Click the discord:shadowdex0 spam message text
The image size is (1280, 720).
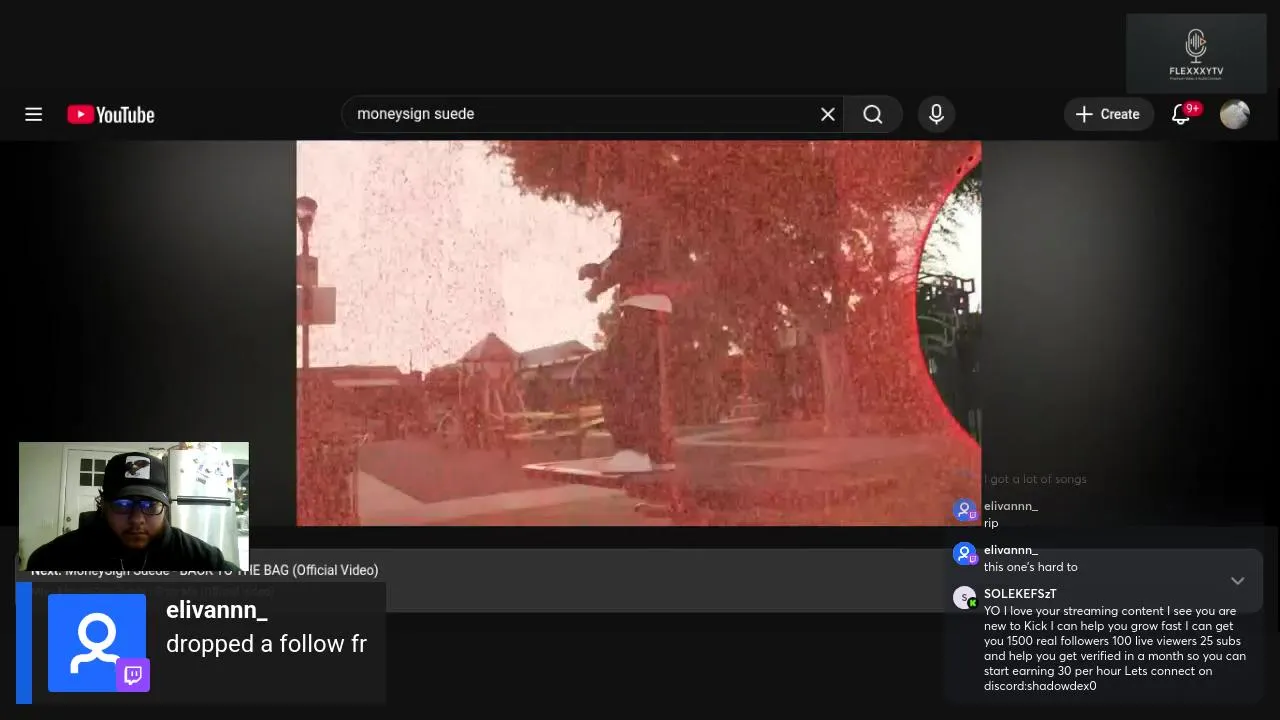tap(1115, 648)
